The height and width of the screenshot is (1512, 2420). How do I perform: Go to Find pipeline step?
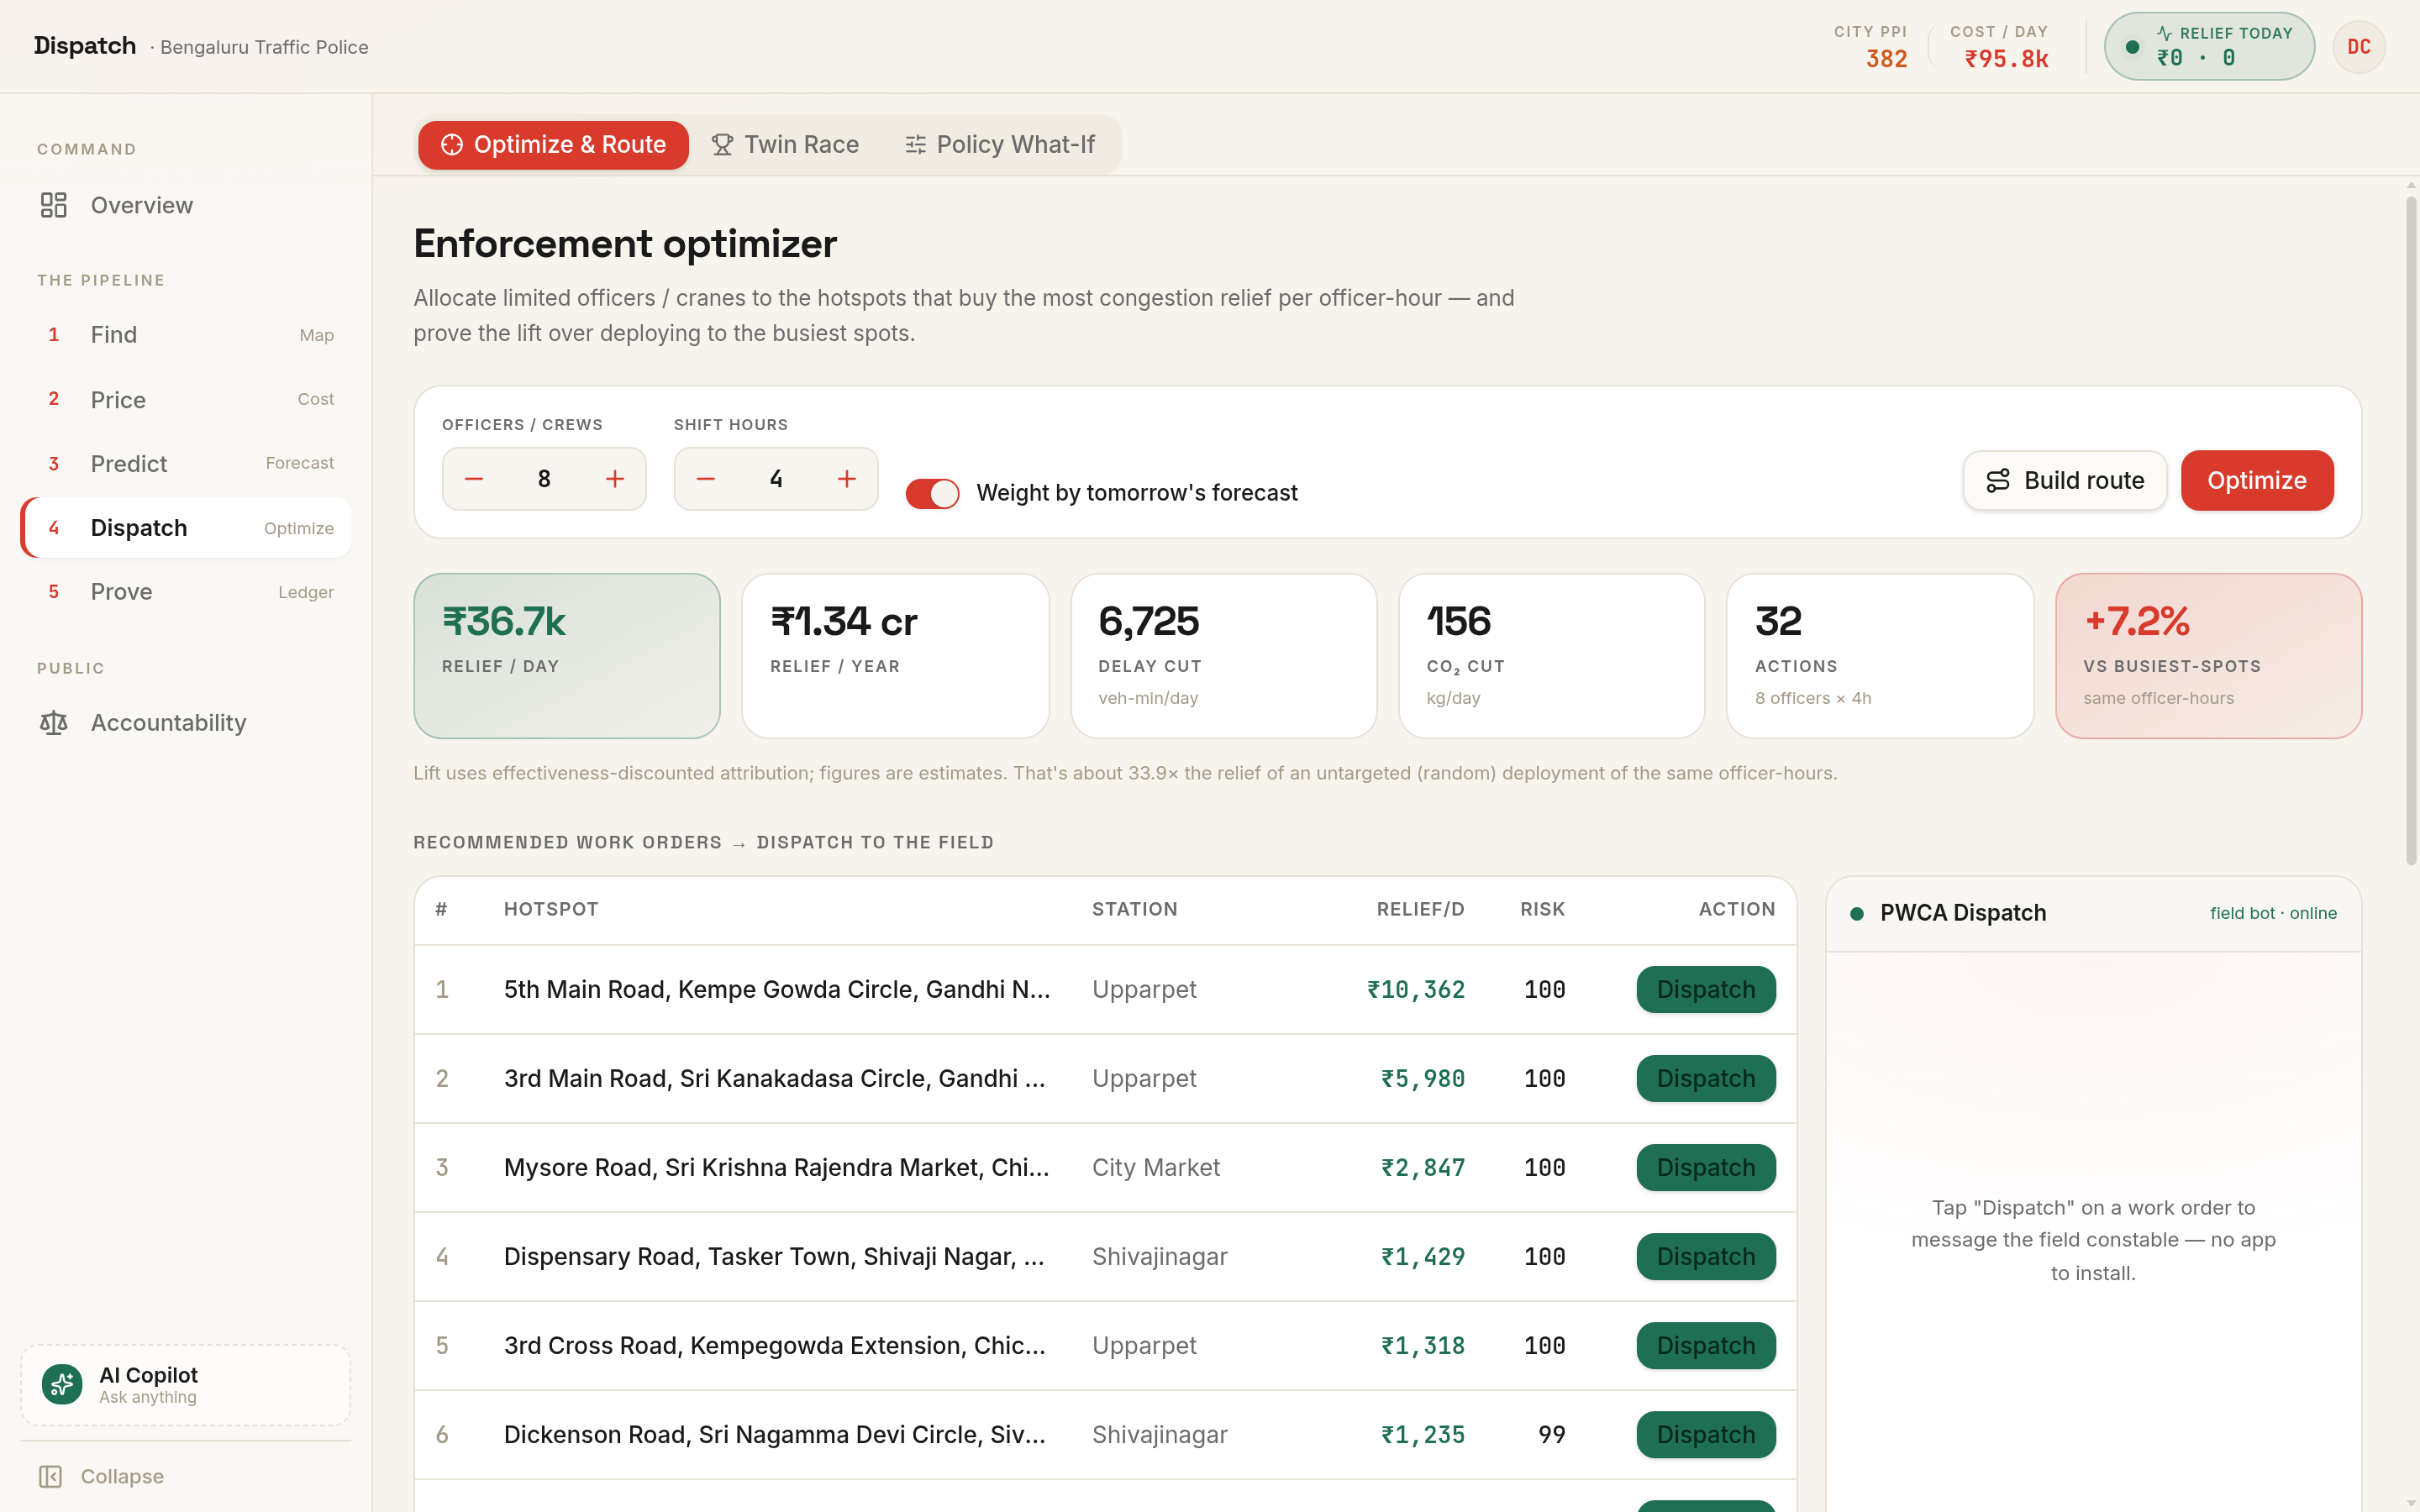(185, 335)
